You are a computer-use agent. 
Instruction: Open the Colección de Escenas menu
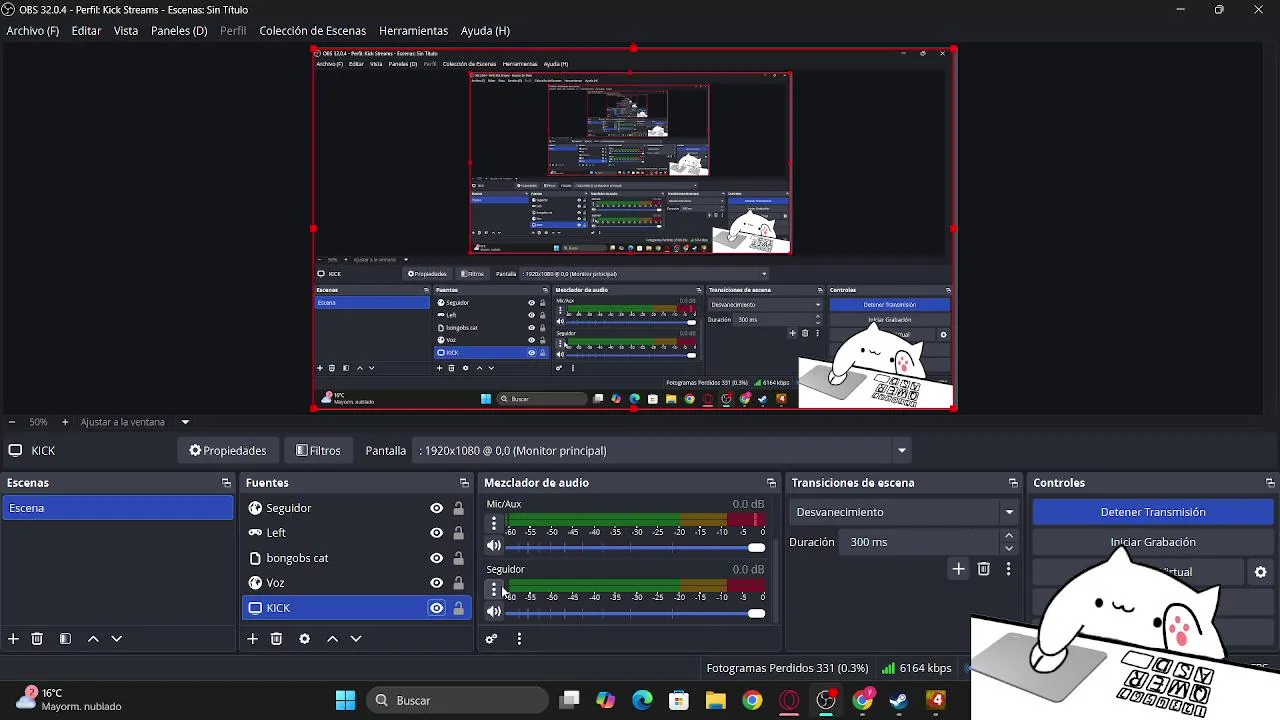[313, 31]
